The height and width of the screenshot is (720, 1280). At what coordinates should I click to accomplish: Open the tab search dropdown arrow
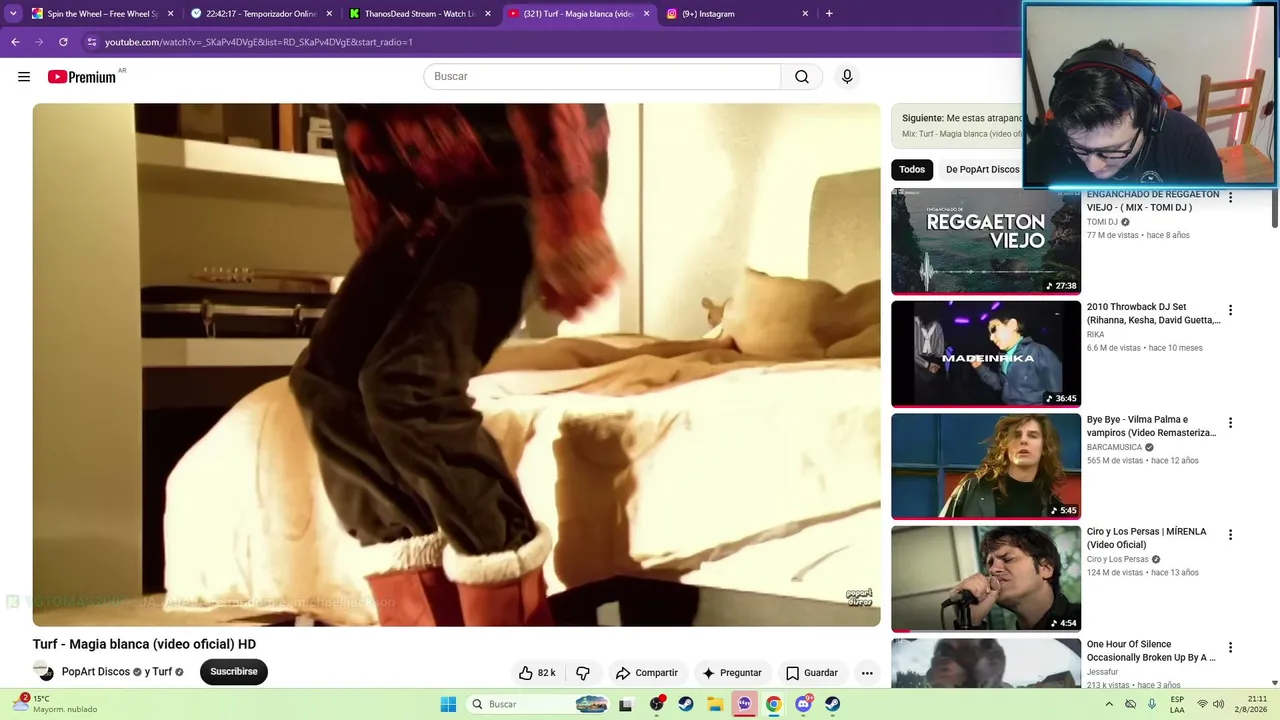(x=13, y=14)
